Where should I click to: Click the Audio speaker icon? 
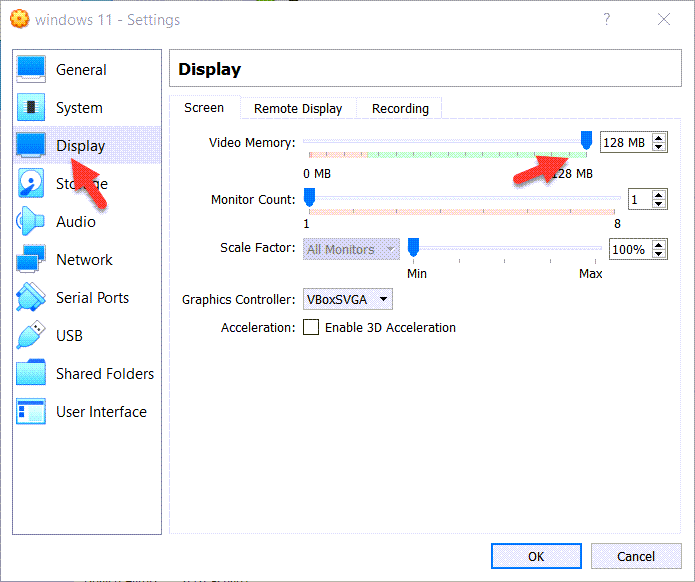click(31, 221)
